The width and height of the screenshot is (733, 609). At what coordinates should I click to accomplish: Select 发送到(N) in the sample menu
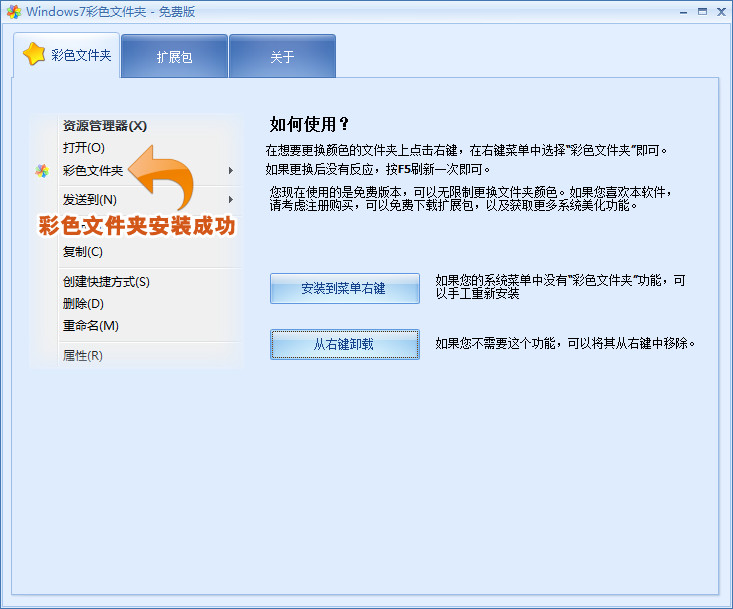pos(90,200)
